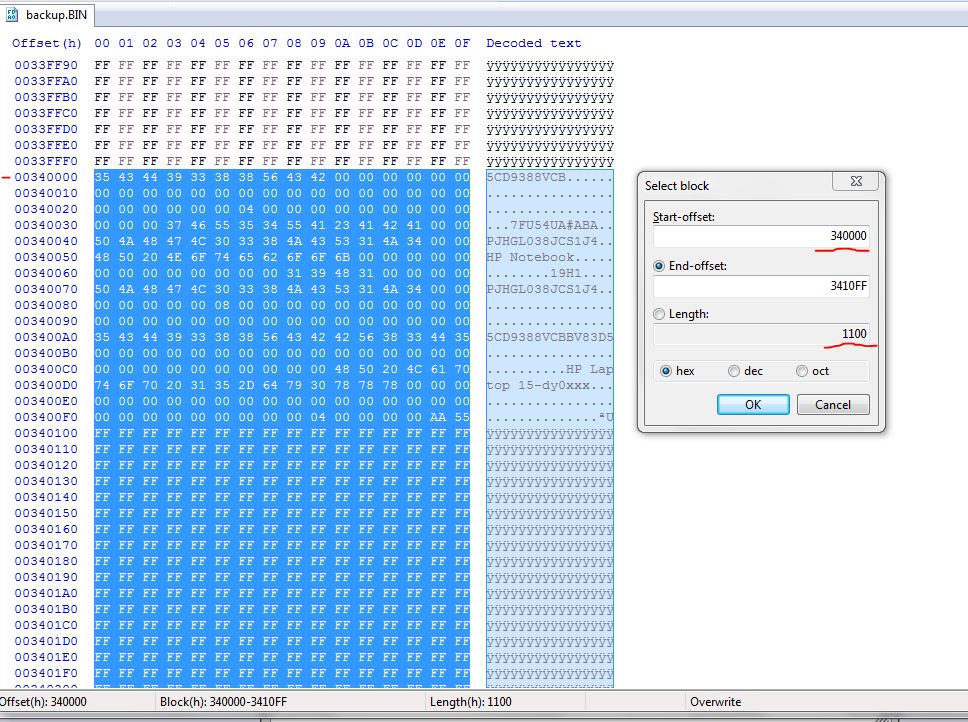Viewport: 968px width, 722px height.
Task: Select offset row 00340050
Action: [46, 257]
